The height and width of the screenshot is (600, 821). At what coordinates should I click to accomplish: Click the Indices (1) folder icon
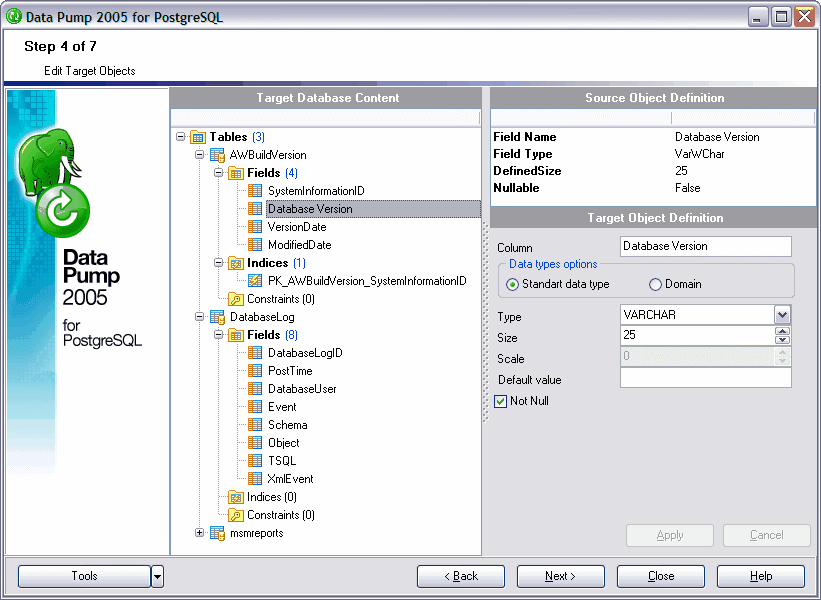236,263
